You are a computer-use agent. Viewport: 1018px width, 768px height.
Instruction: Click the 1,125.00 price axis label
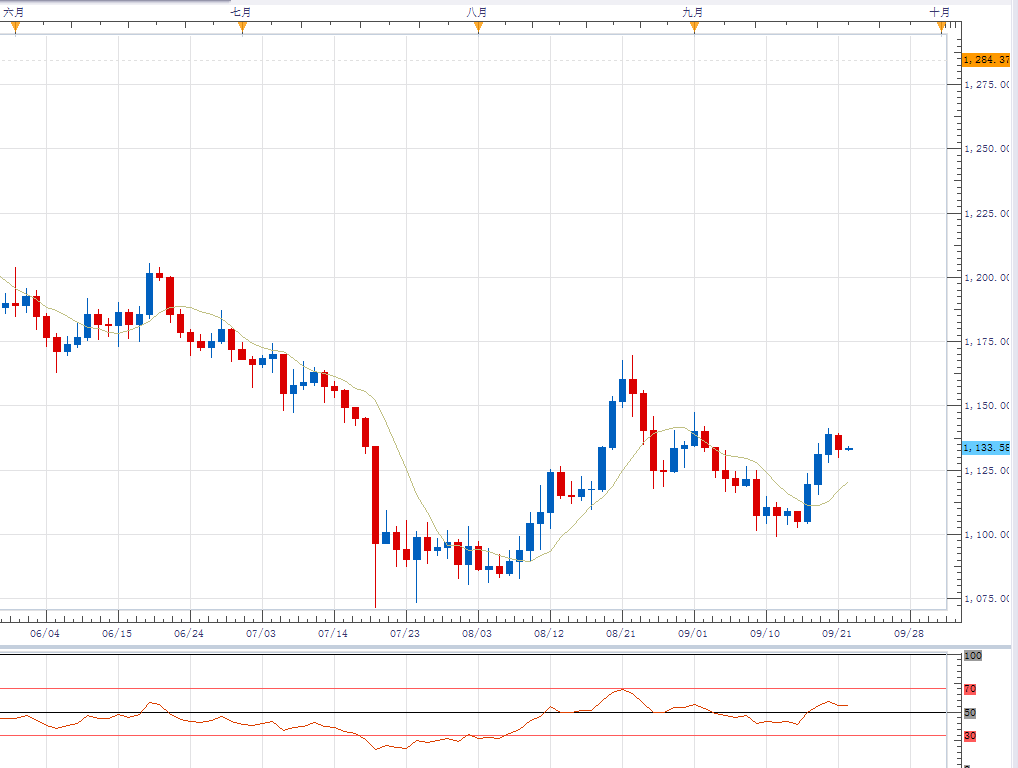click(x=987, y=470)
